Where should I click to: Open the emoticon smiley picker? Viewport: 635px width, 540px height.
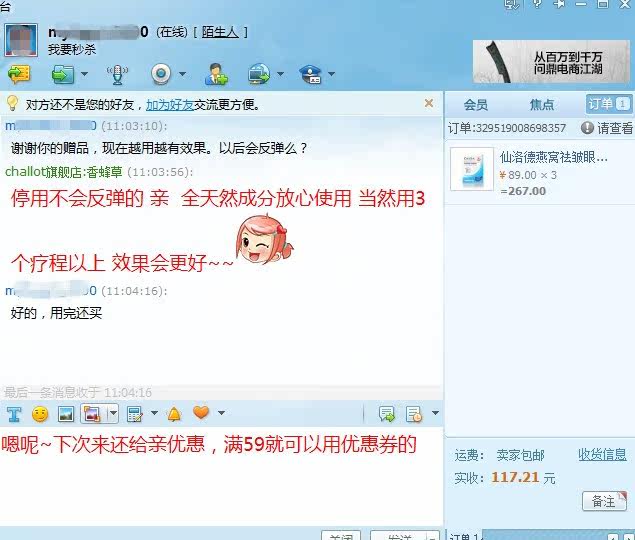pyautogui.click(x=40, y=414)
